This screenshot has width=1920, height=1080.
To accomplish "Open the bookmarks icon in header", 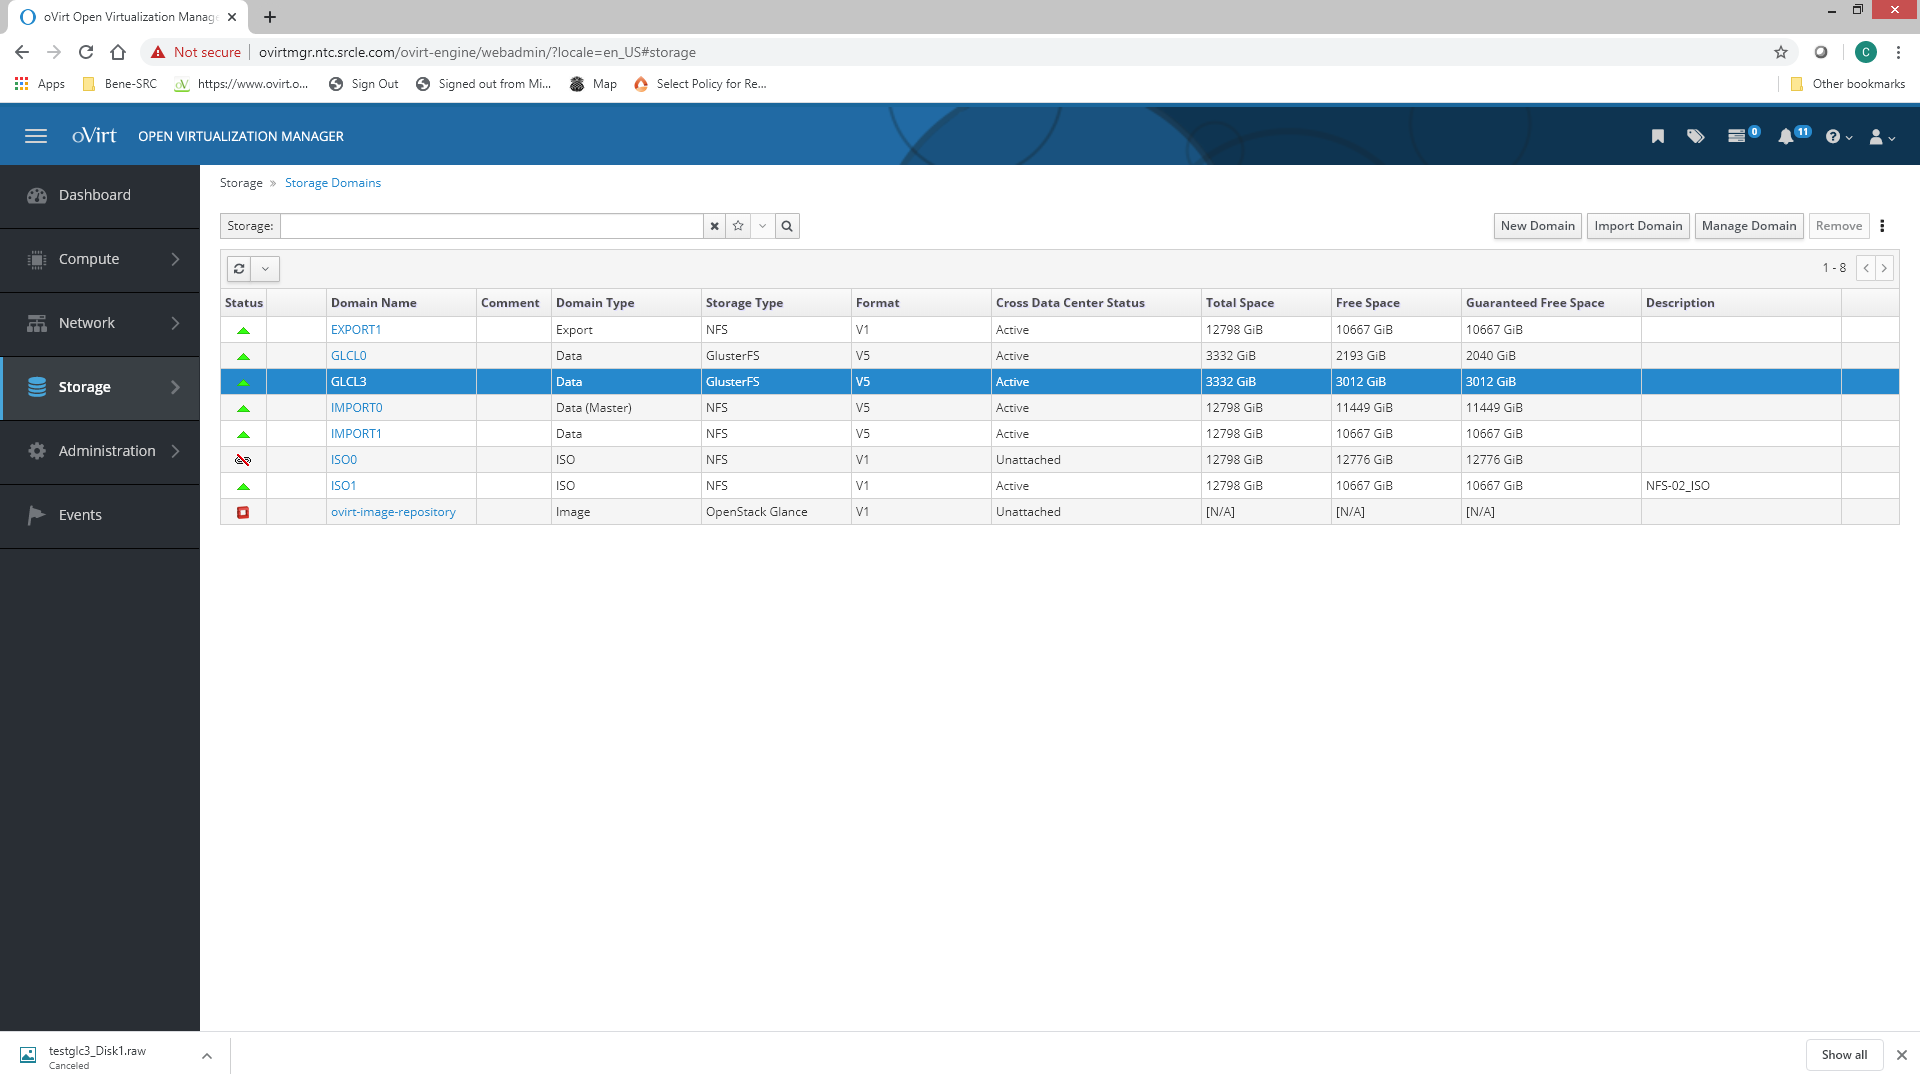I will (x=1658, y=136).
